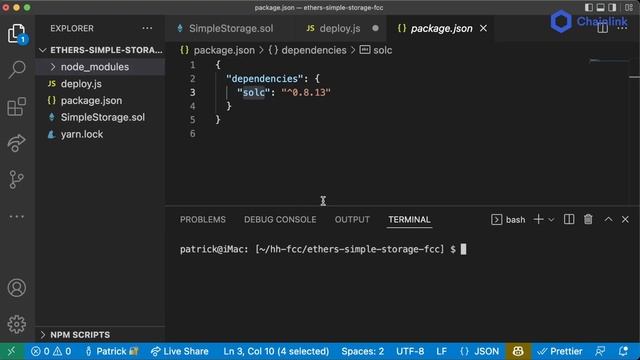Click the Copilot status icon
The width and height of the screenshot is (640, 360).
tap(518, 351)
